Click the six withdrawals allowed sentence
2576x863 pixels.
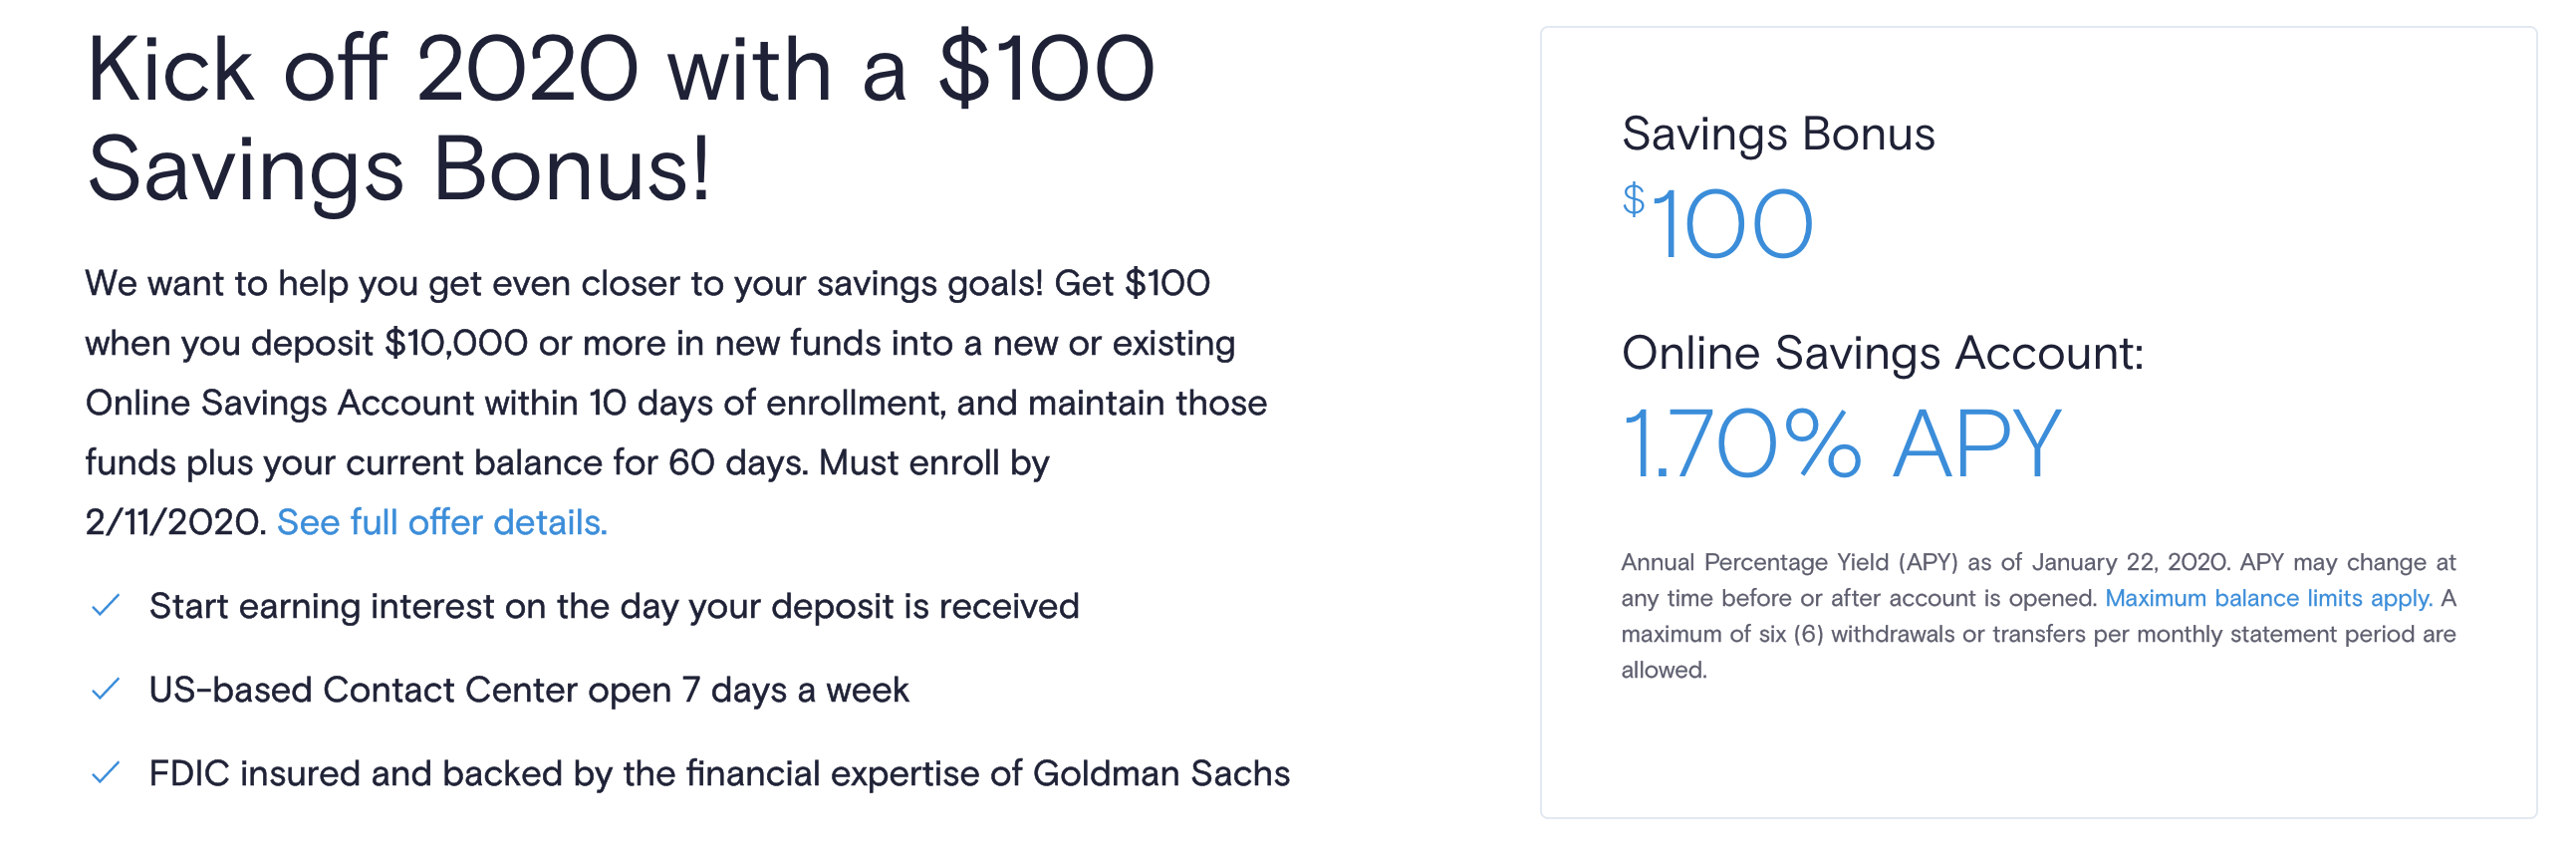pyautogui.click(x=2038, y=634)
